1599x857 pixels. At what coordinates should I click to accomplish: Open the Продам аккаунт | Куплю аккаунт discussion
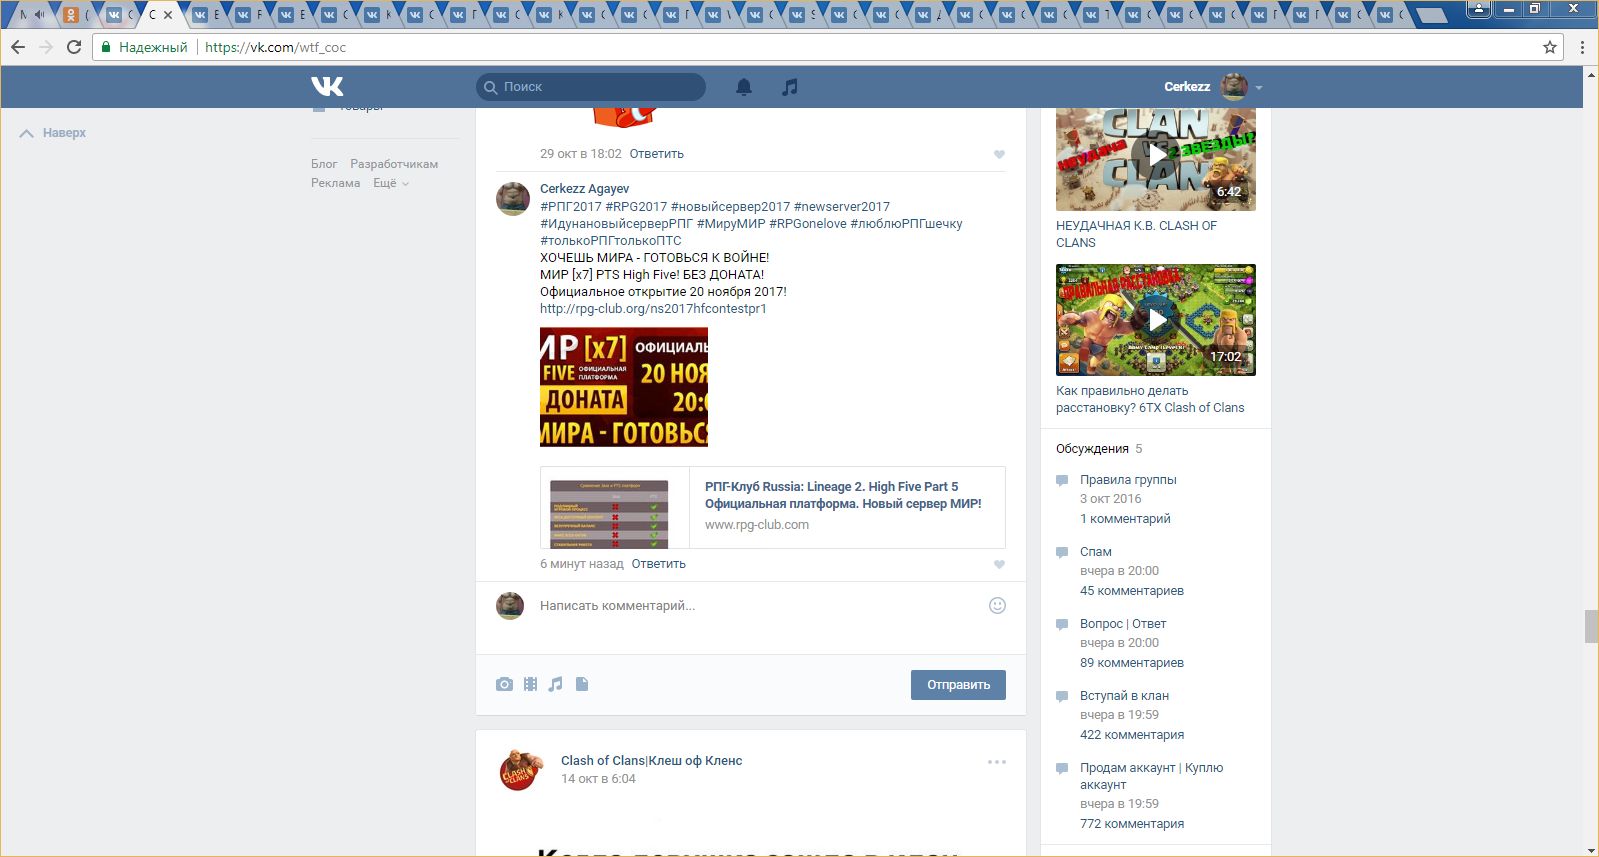(1151, 776)
